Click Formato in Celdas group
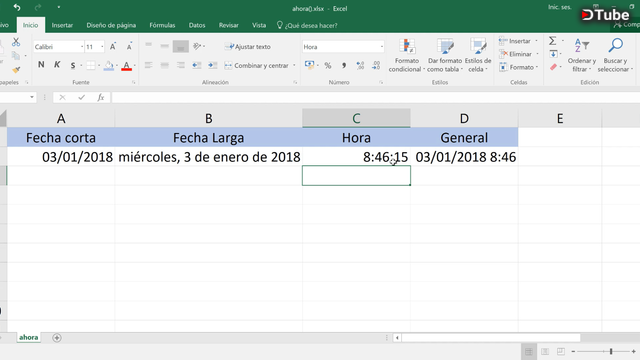This screenshot has height=360, width=640. click(x=518, y=67)
